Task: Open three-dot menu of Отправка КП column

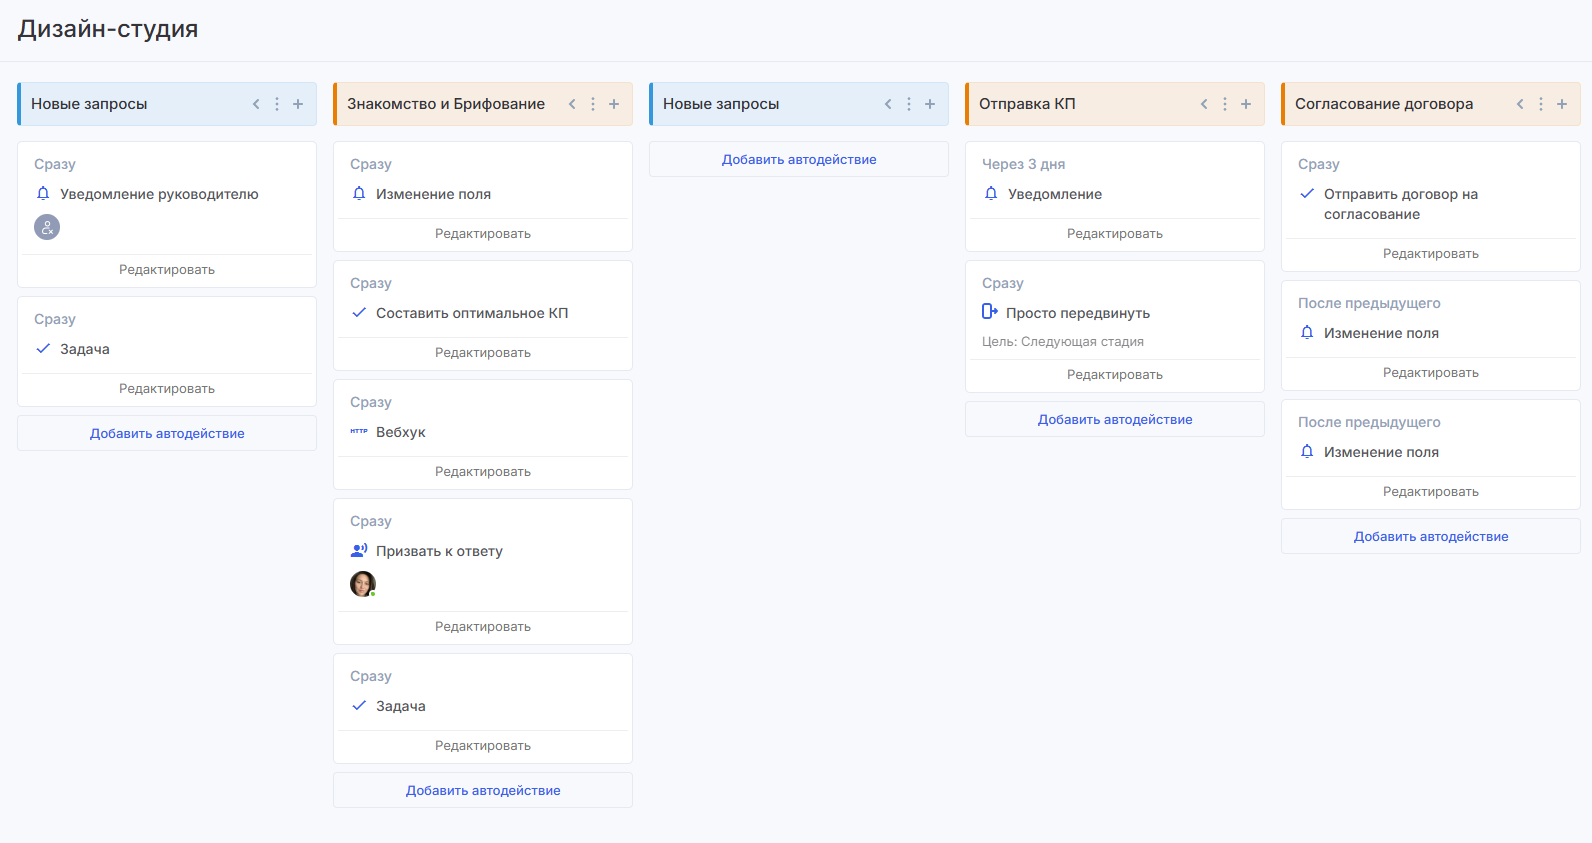Action: (x=1225, y=104)
